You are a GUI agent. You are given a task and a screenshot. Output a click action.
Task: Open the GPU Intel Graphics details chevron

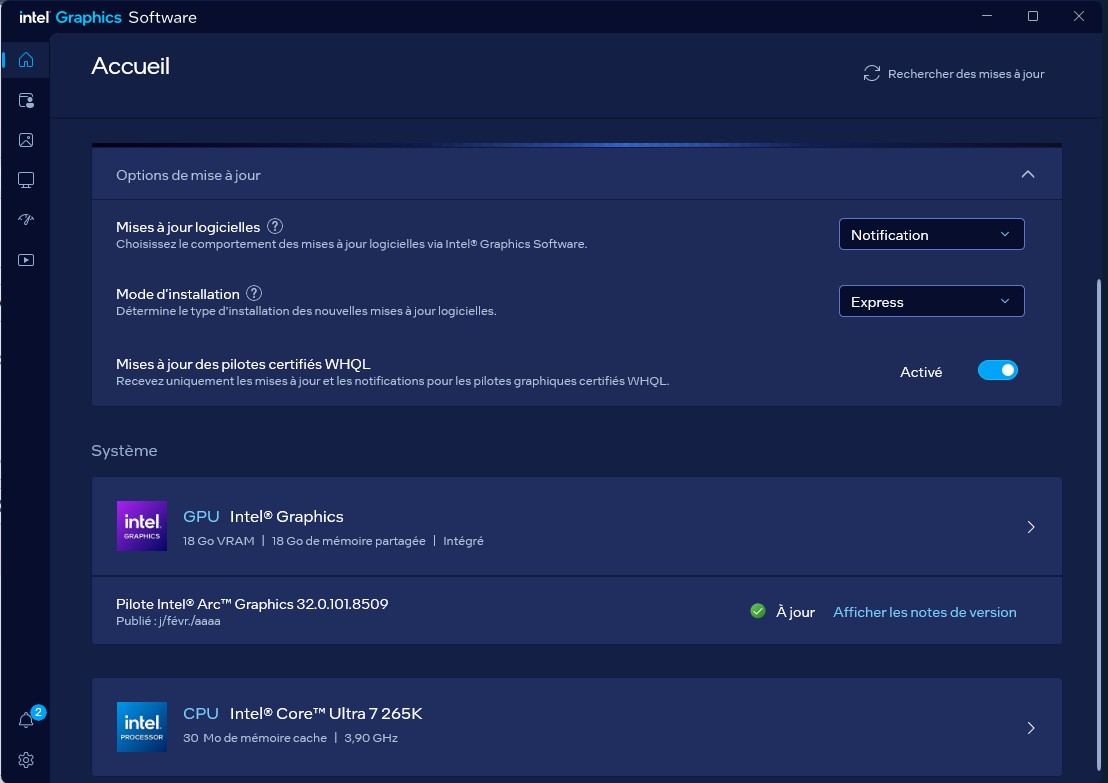pyautogui.click(x=1031, y=527)
